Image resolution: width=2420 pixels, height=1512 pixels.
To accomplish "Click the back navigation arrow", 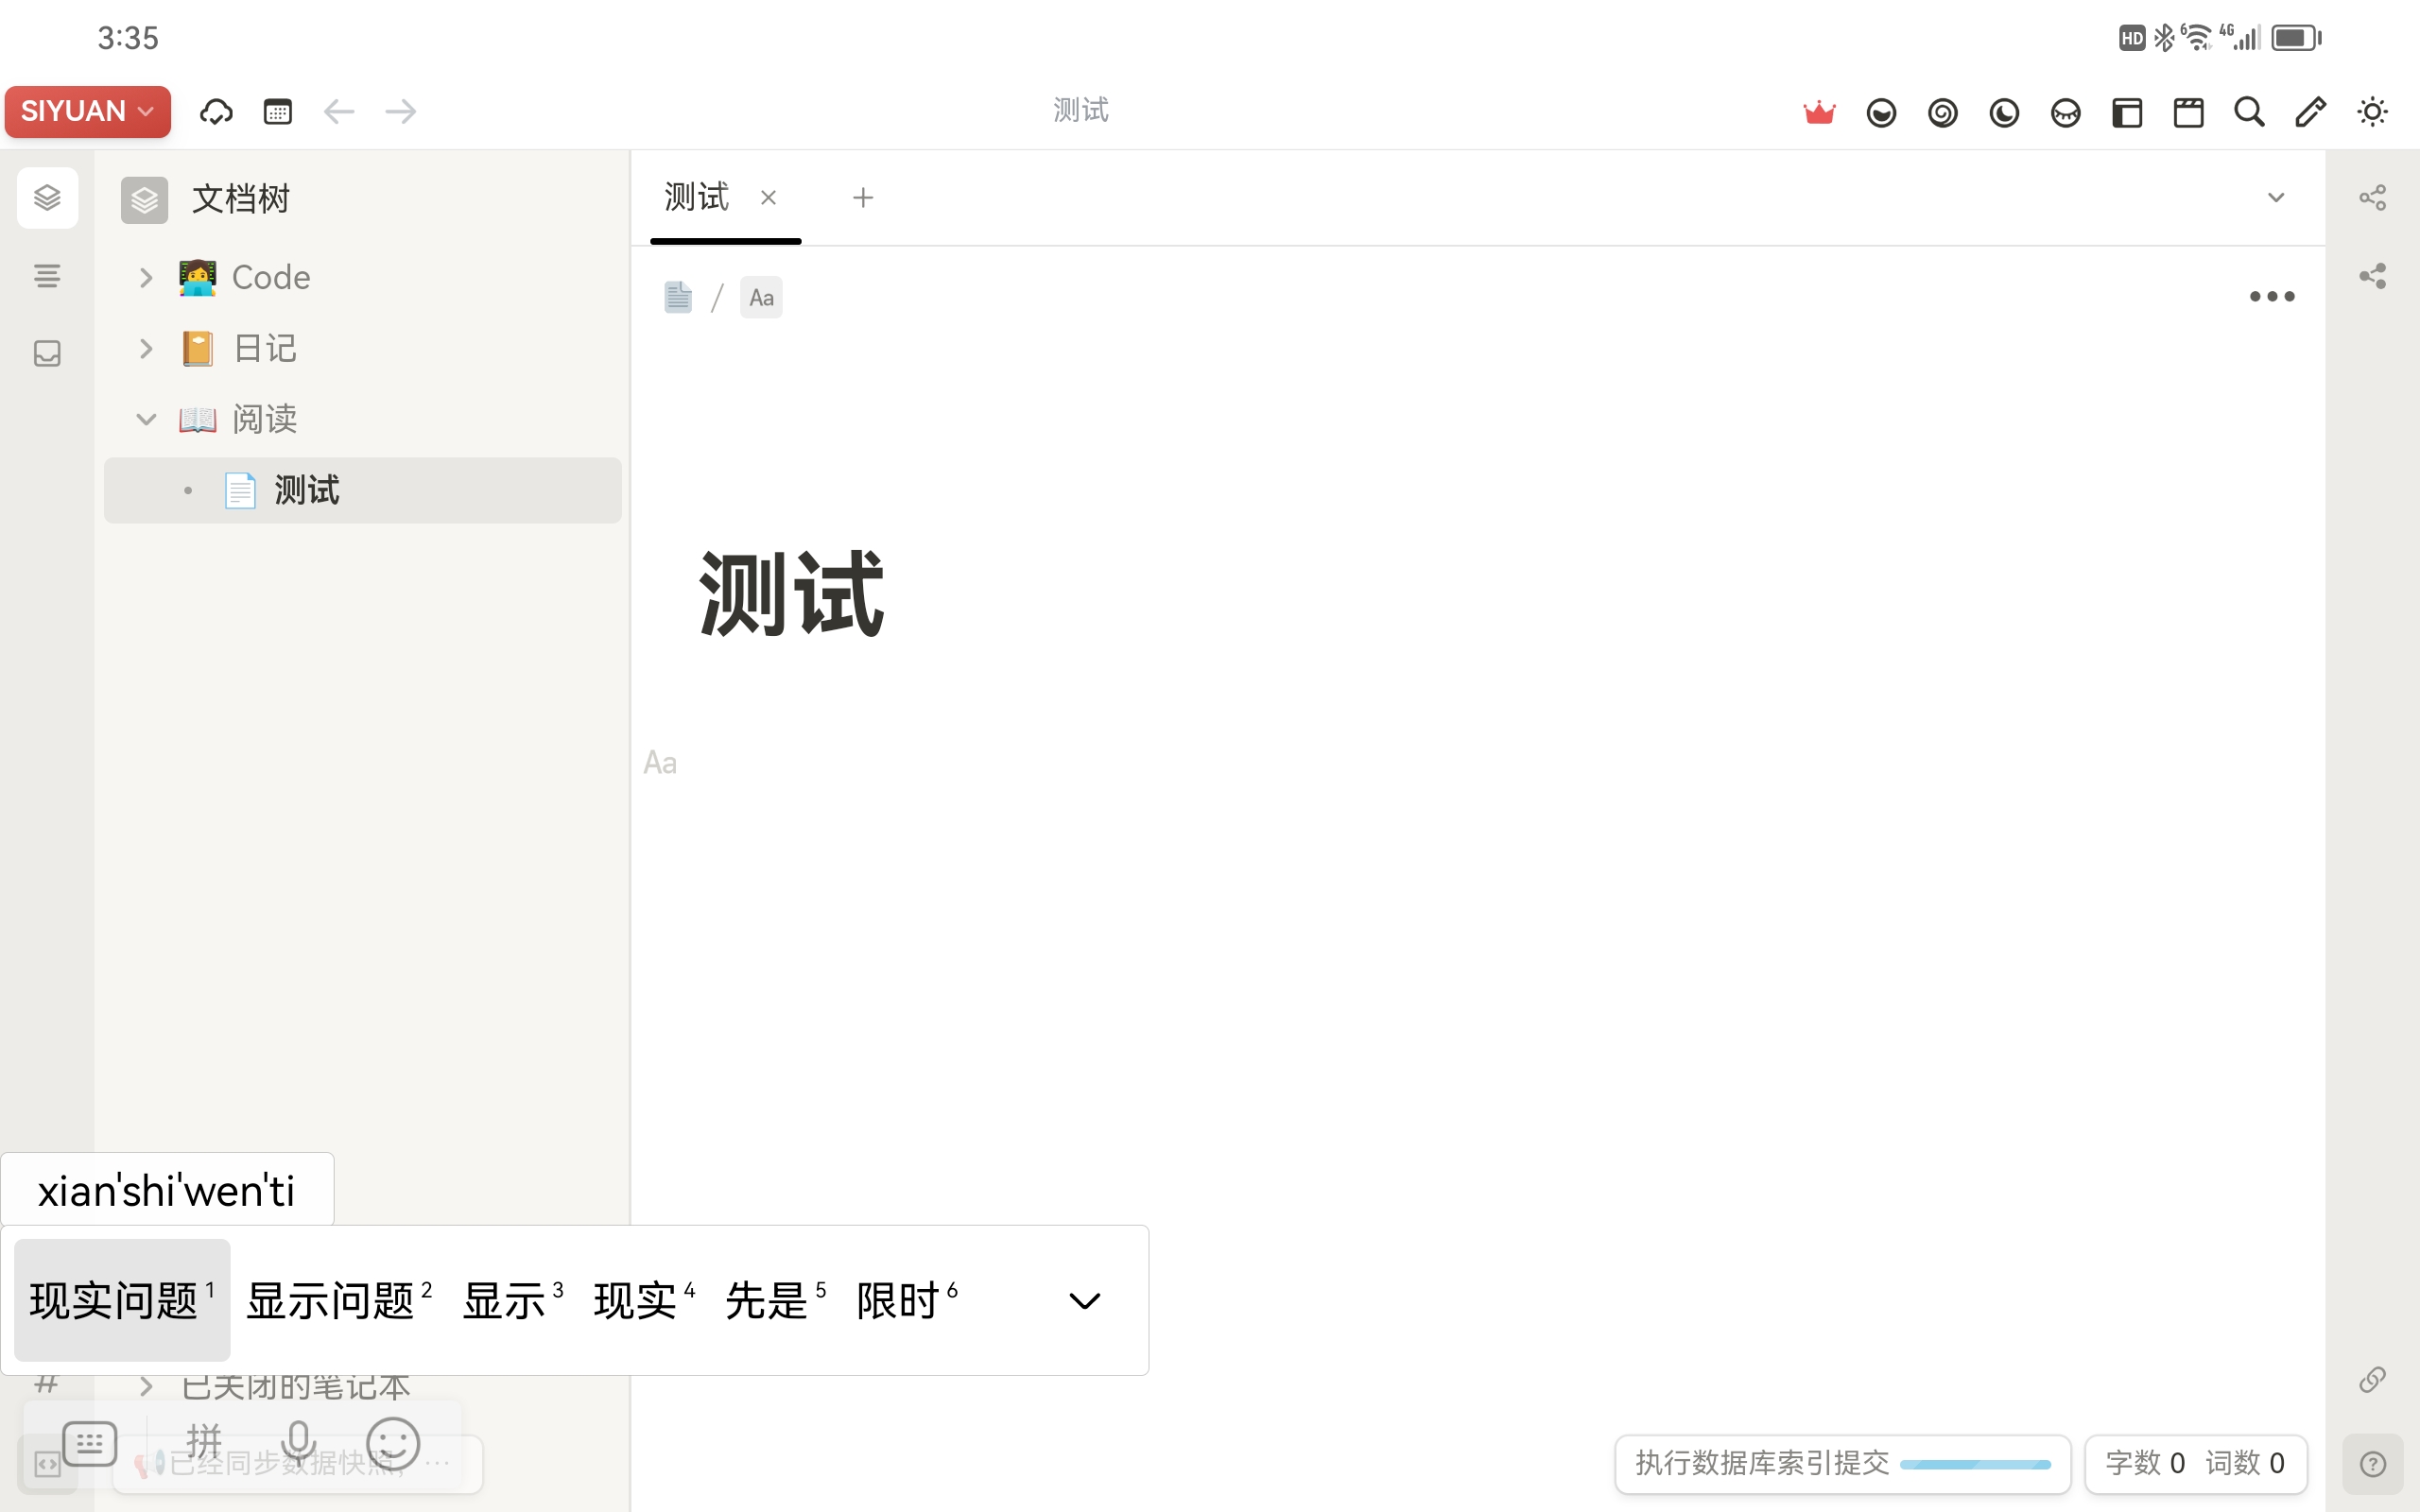I will [x=339, y=111].
